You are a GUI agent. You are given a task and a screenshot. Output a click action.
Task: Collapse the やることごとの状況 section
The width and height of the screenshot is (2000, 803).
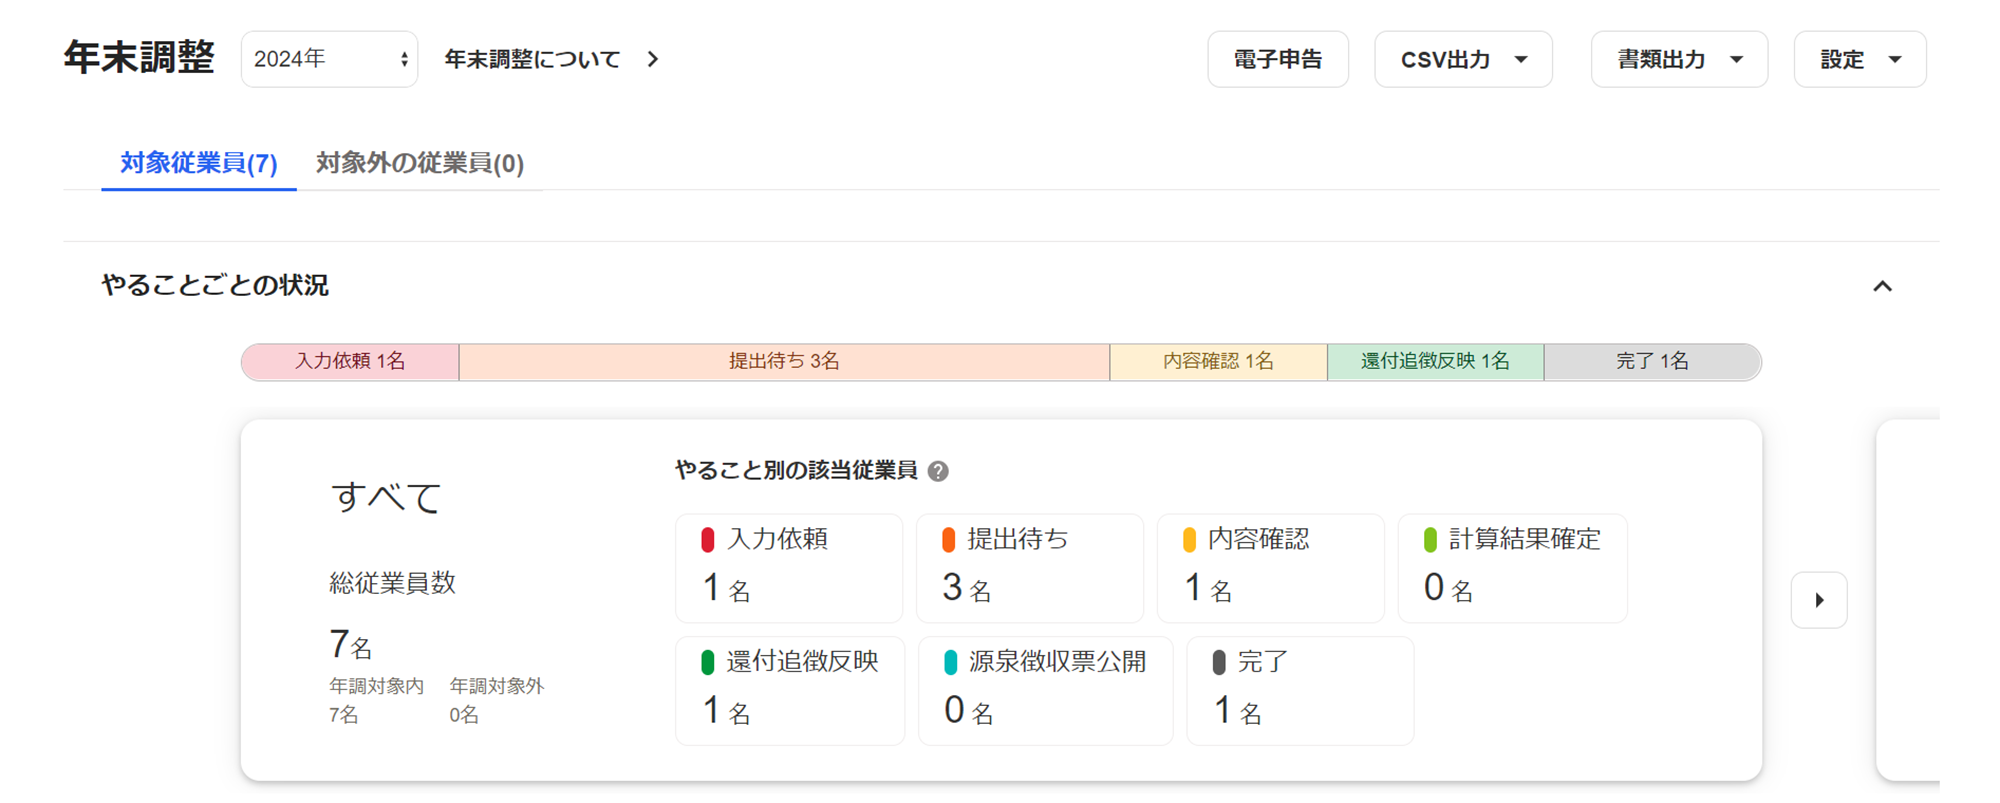point(1882,287)
